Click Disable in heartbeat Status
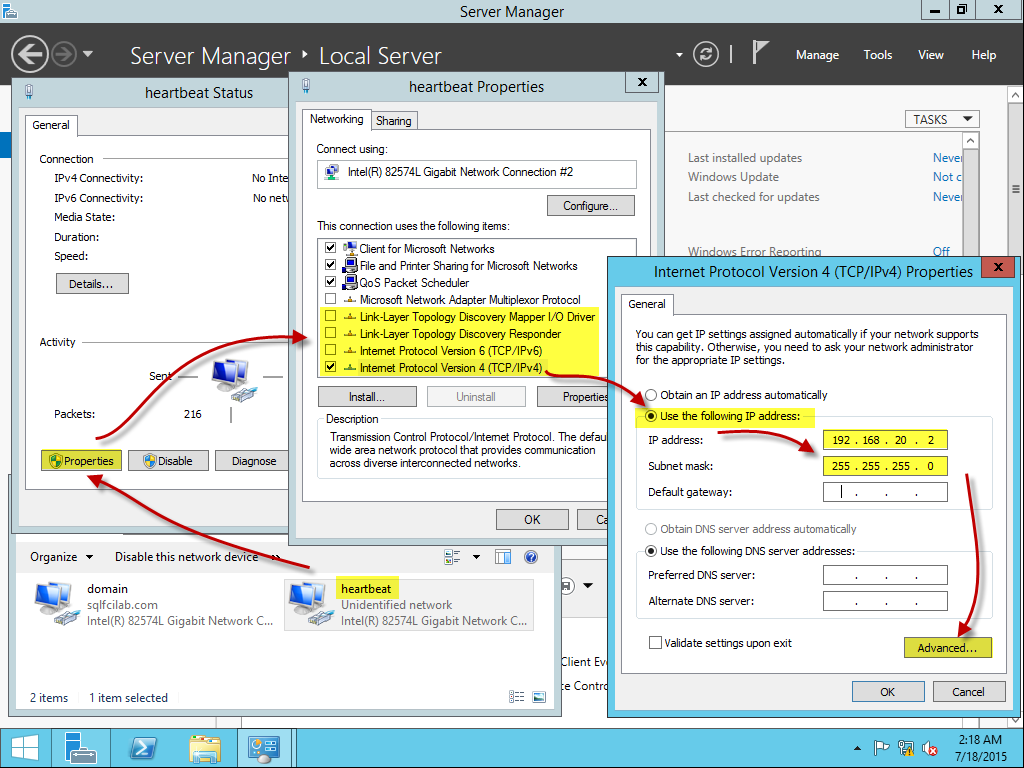 [x=168, y=461]
